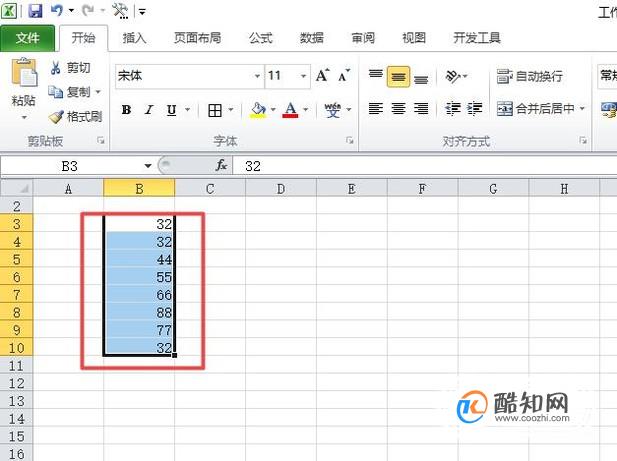
Task: Open the Alignment (对齐方式) dialog launcher
Action: [x=583, y=140]
